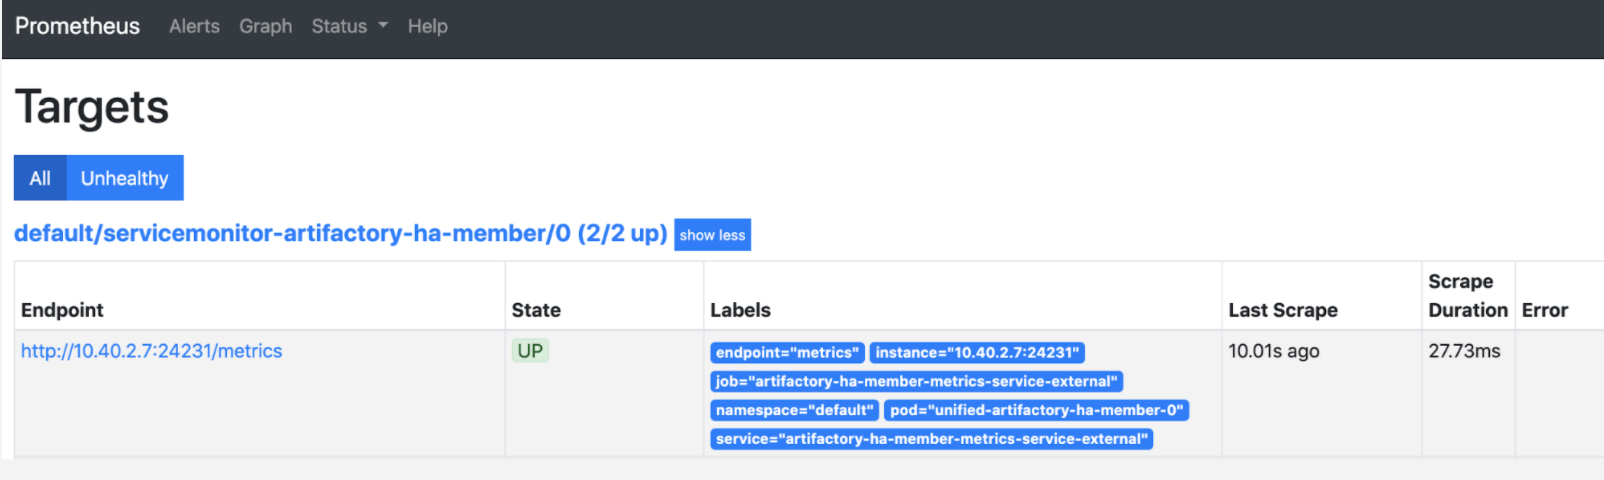This screenshot has width=1604, height=480.
Task: Click the namespace="default" label badge
Action: tap(794, 410)
